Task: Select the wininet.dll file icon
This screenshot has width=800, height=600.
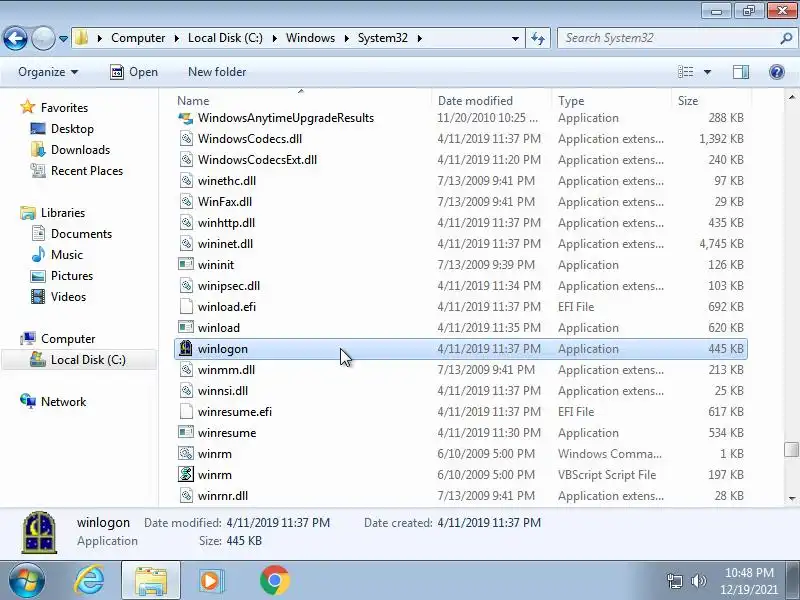Action: pos(186,244)
